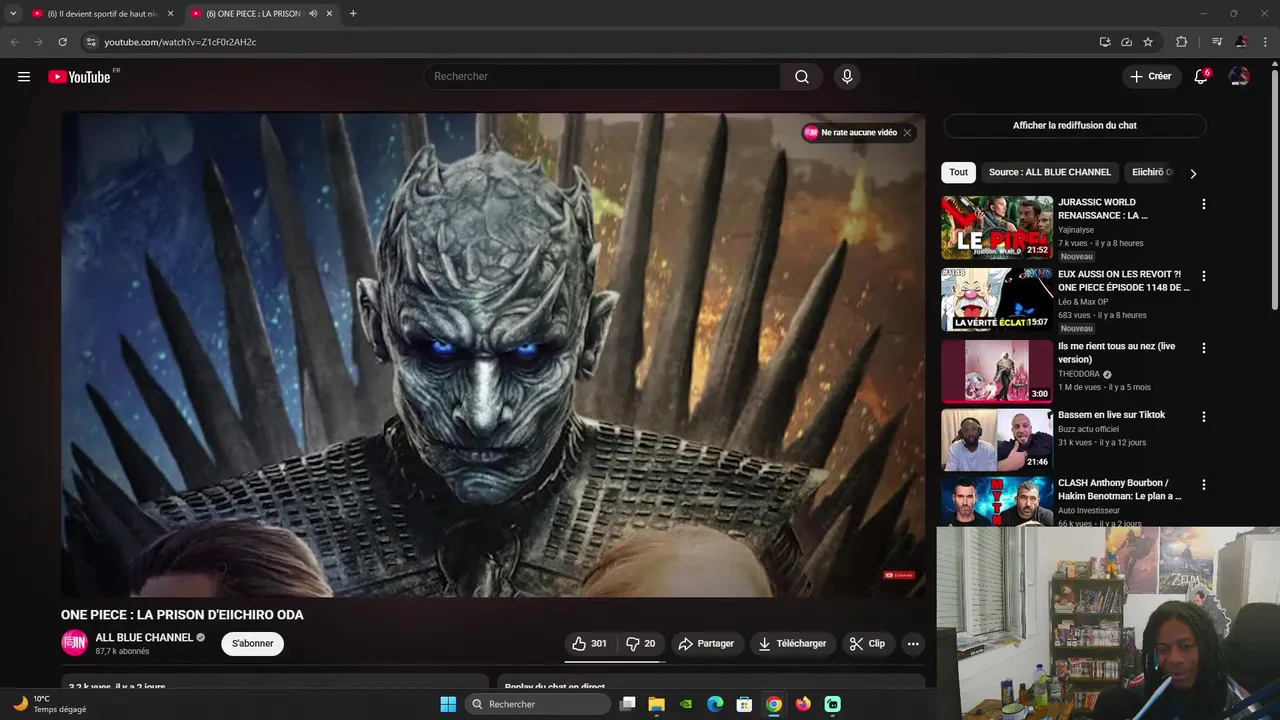This screenshot has width=1280, height=720.
Task: Open NVIDIA app from the taskbar
Action: point(686,704)
